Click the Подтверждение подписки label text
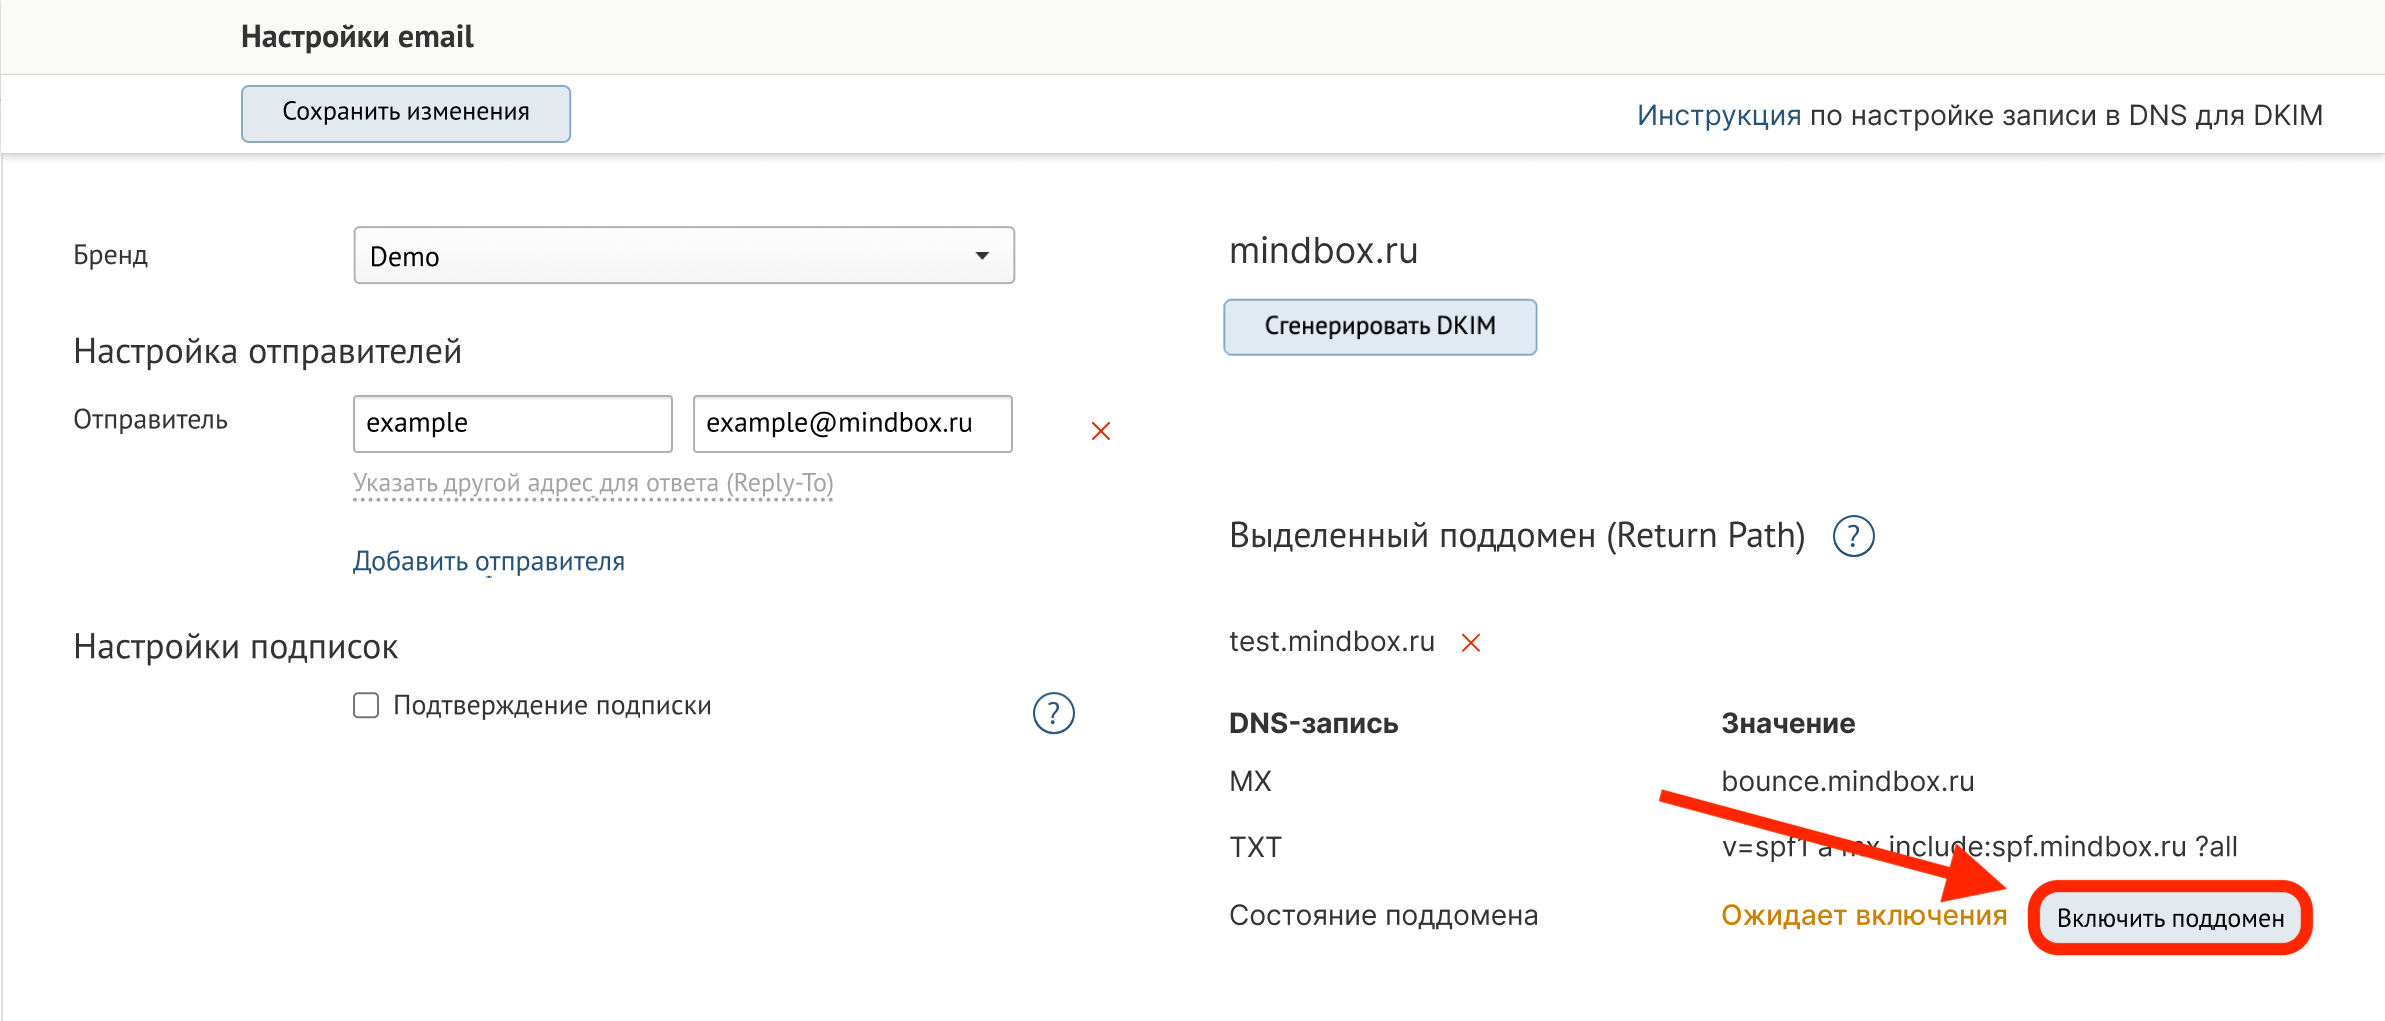Screen dimensions: 2385x1021 click(x=552, y=706)
